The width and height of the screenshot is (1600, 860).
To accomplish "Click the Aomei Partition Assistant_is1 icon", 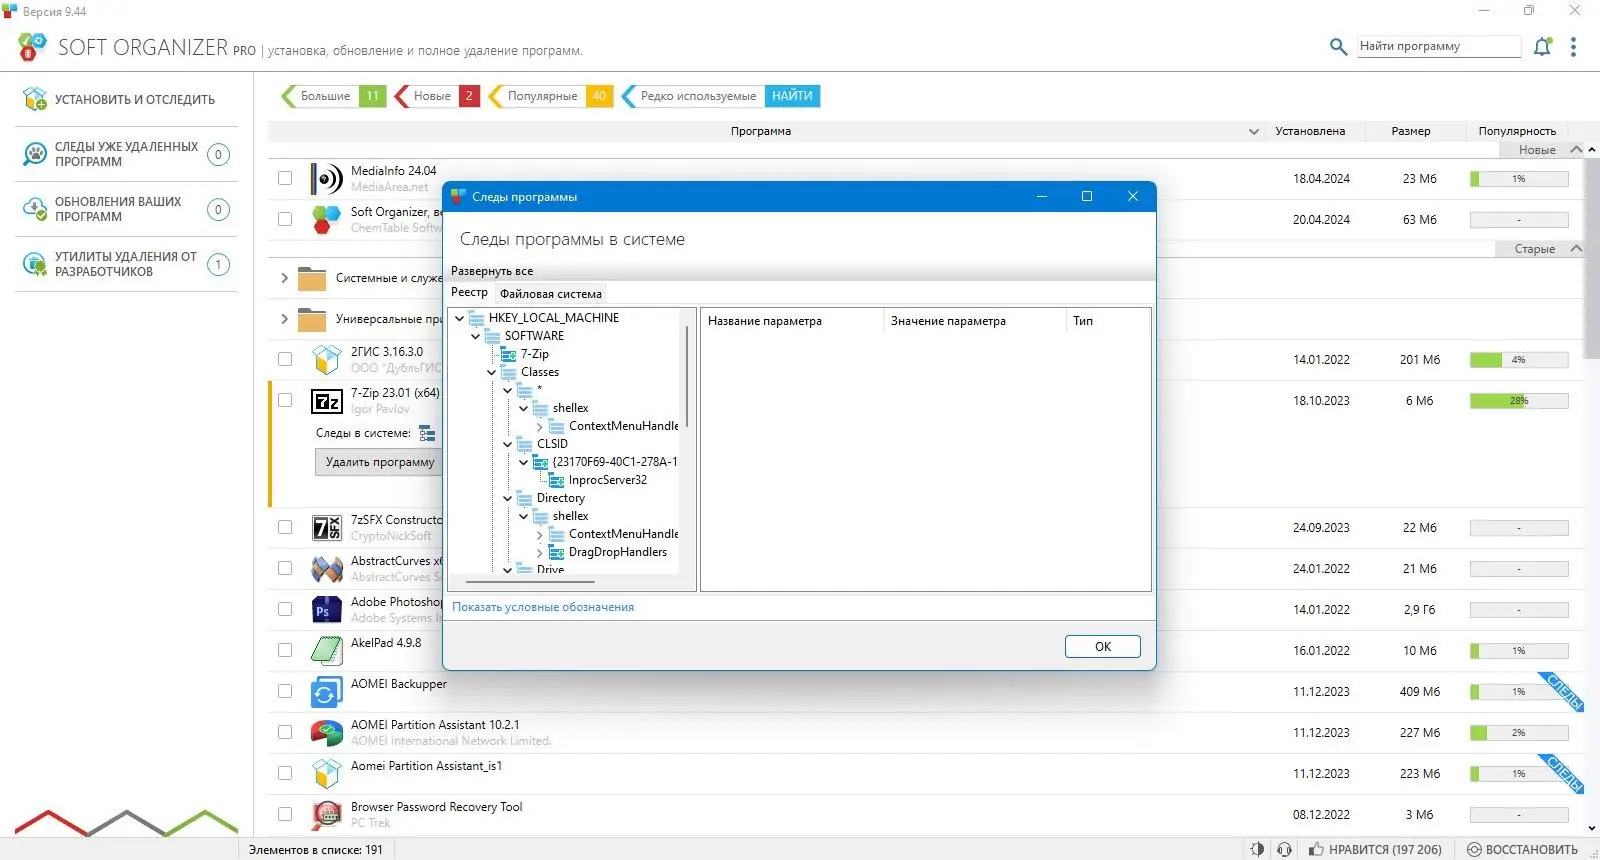I will pyautogui.click(x=326, y=774).
